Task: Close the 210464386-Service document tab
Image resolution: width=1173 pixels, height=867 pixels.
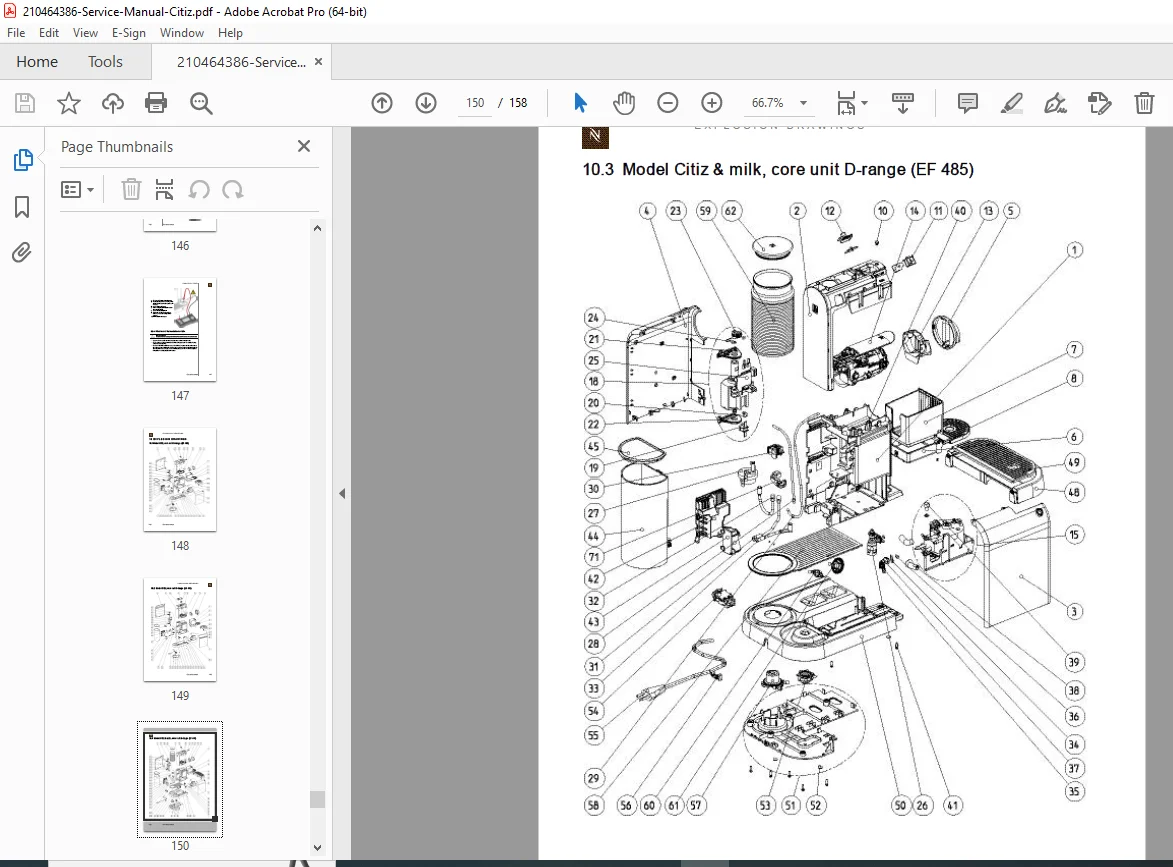Action: tap(319, 61)
